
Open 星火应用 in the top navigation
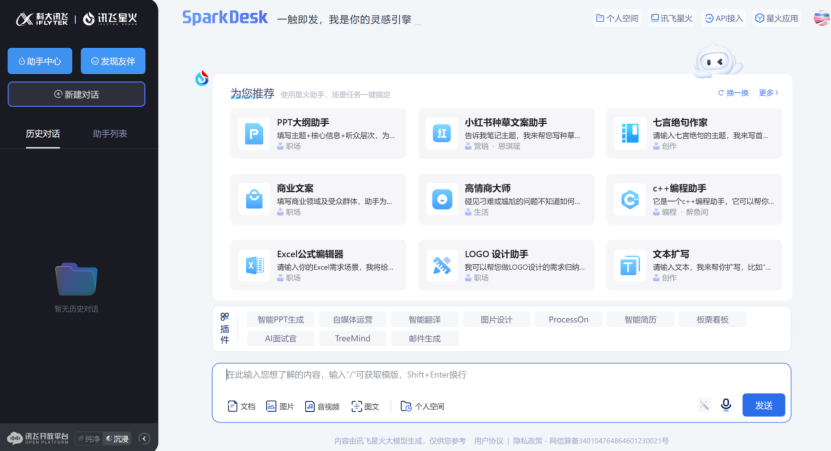pos(776,18)
